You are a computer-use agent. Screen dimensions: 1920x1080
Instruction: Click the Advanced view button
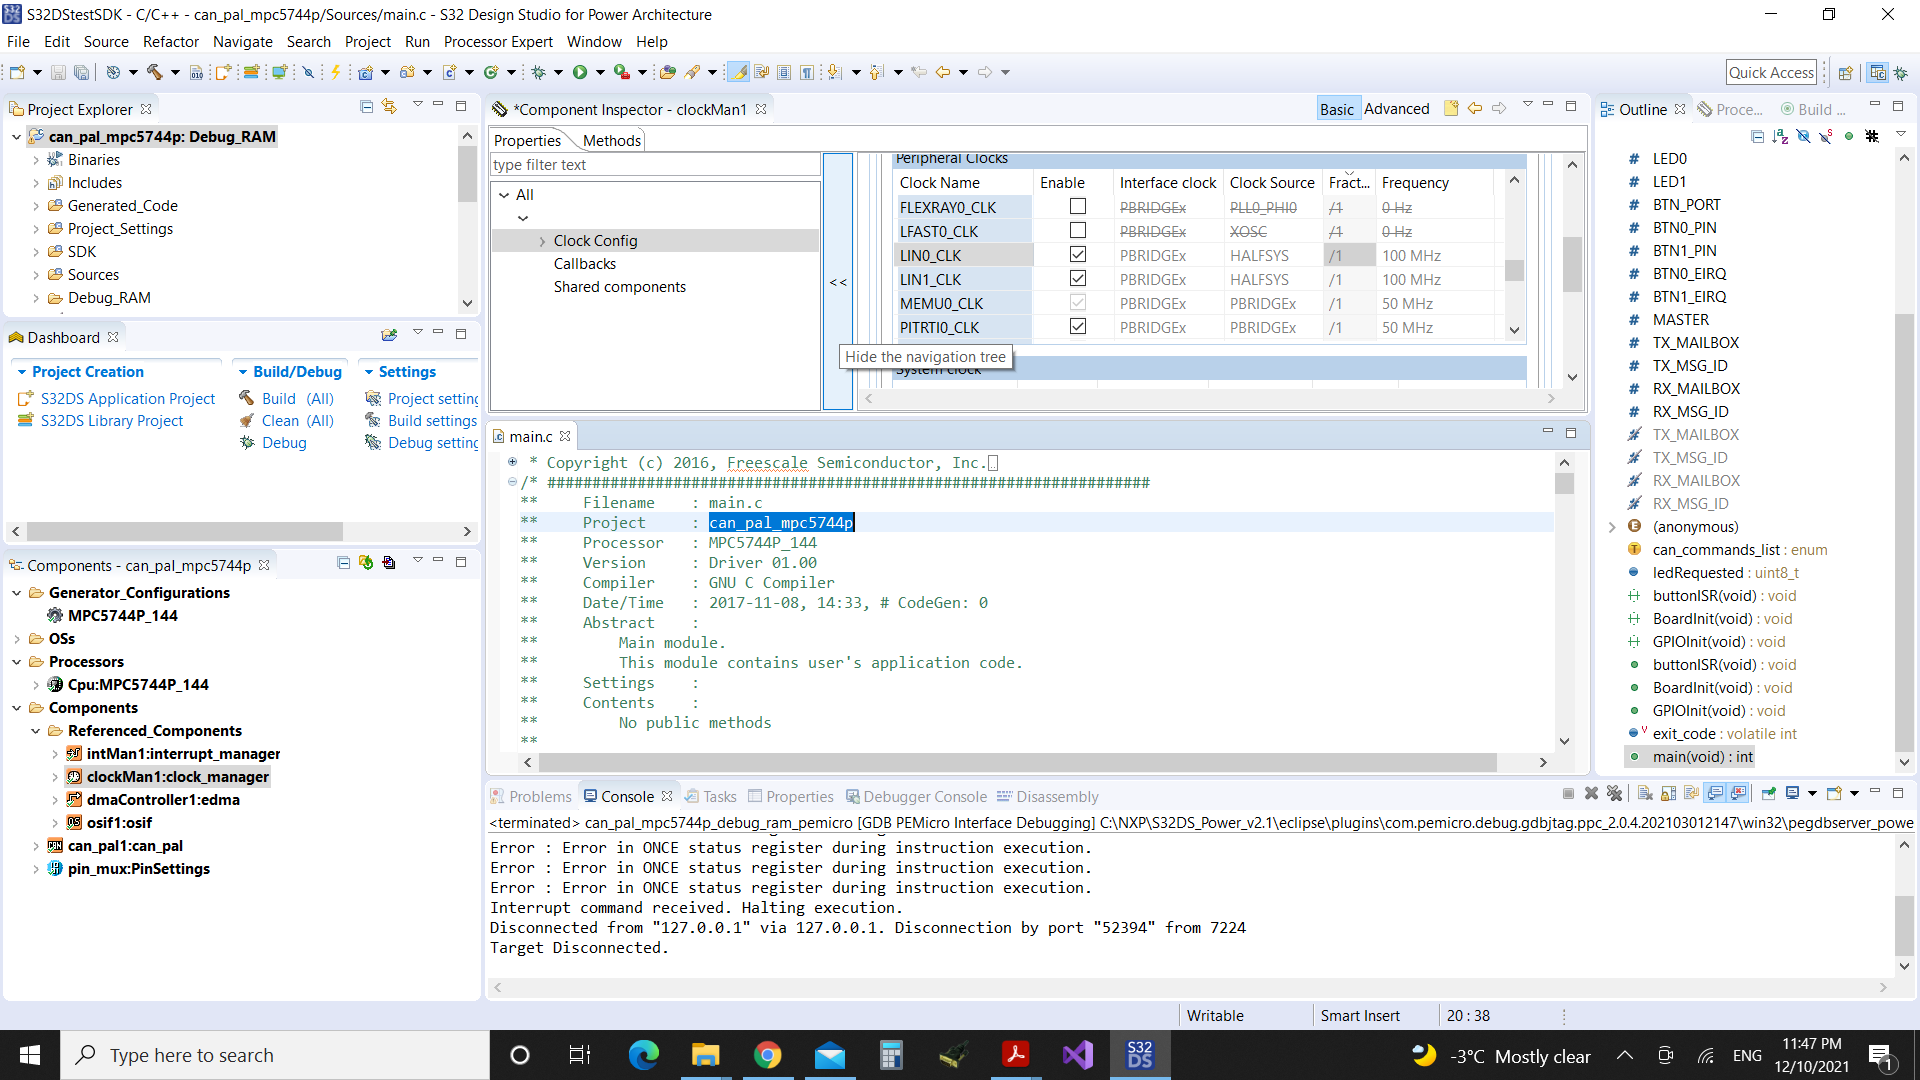1396,109
